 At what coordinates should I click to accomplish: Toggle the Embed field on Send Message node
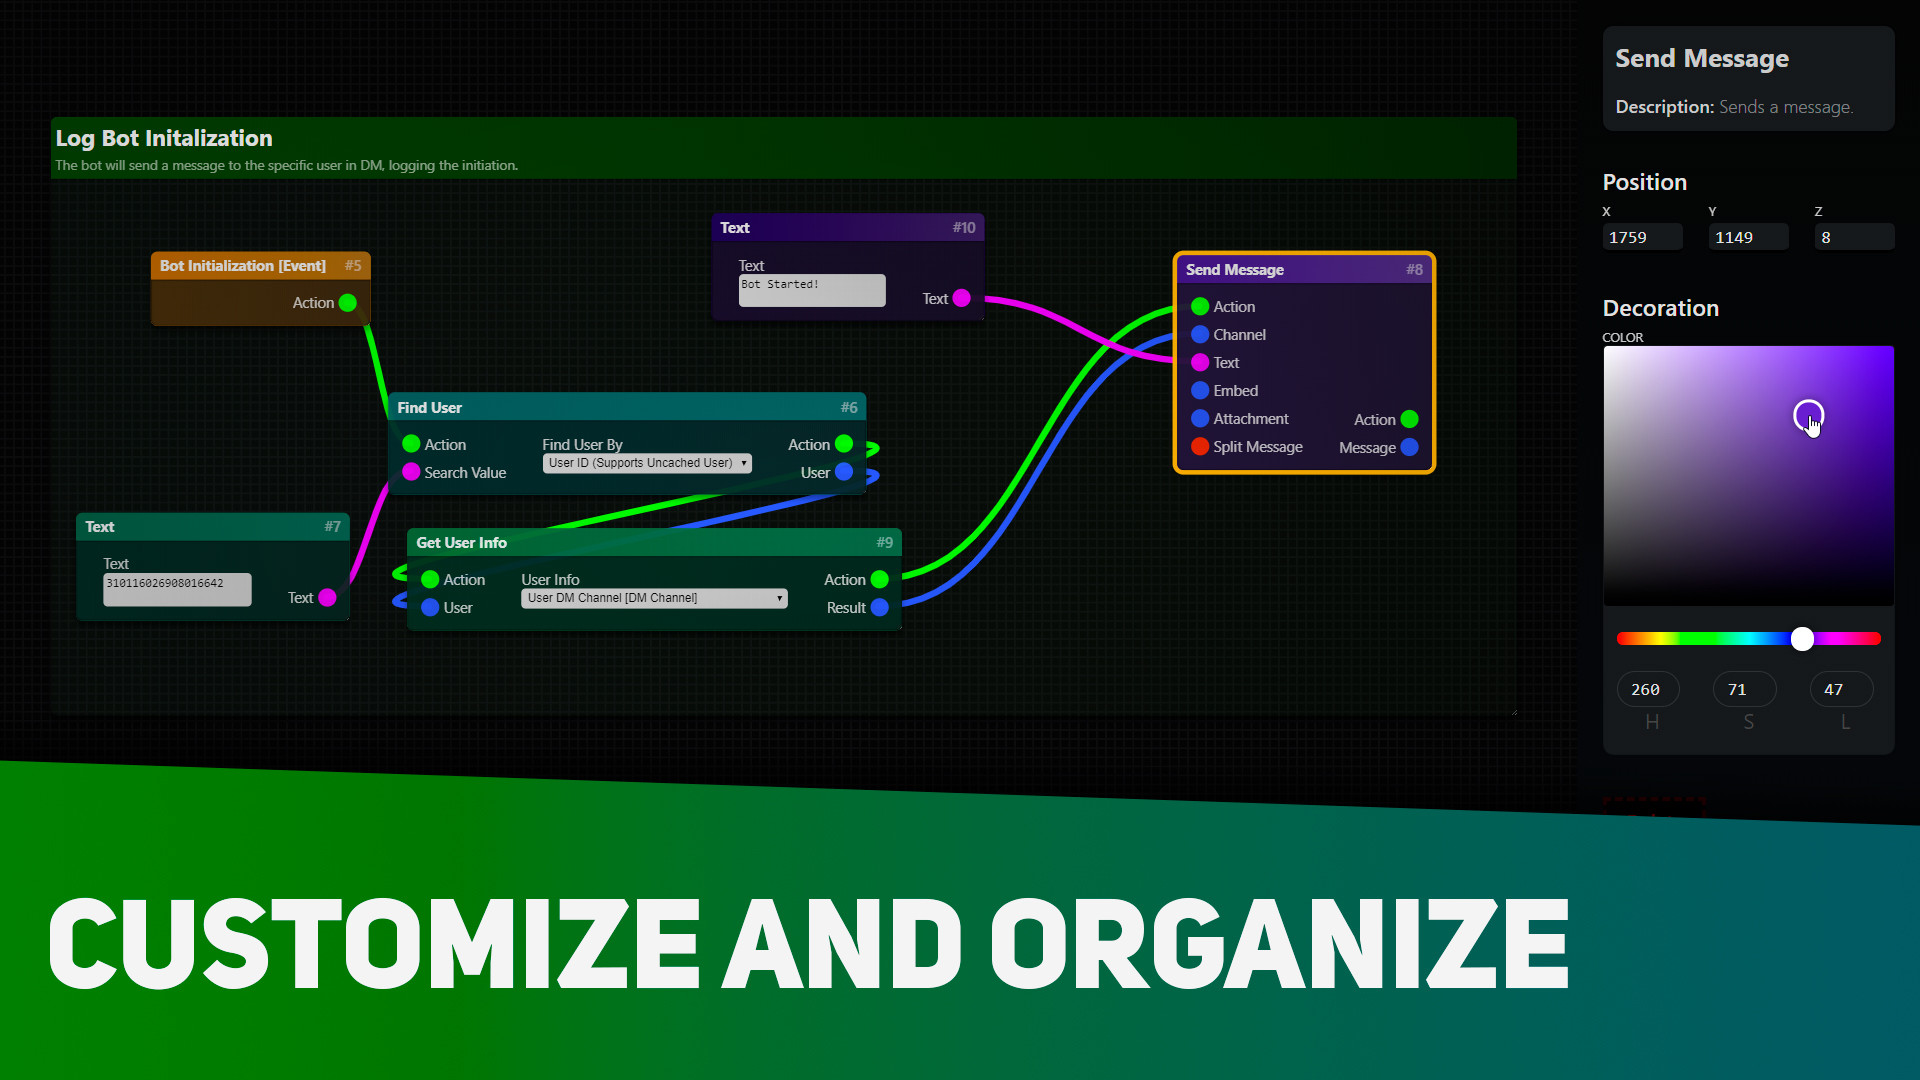tap(1197, 390)
